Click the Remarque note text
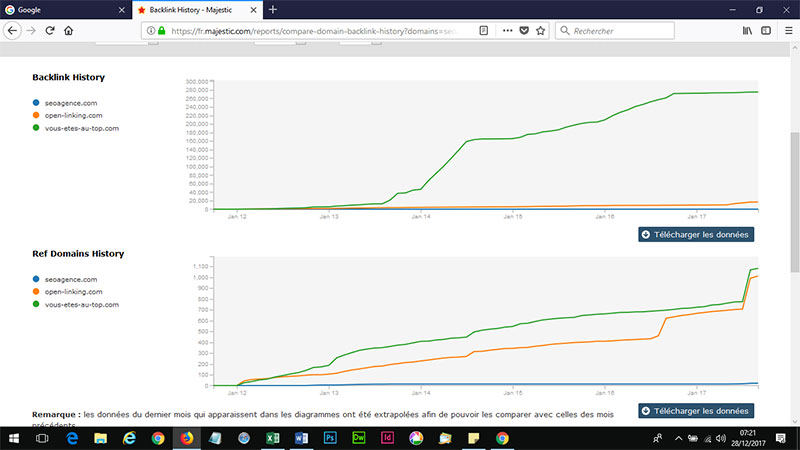 pyautogui.click(x=323, y=419)
